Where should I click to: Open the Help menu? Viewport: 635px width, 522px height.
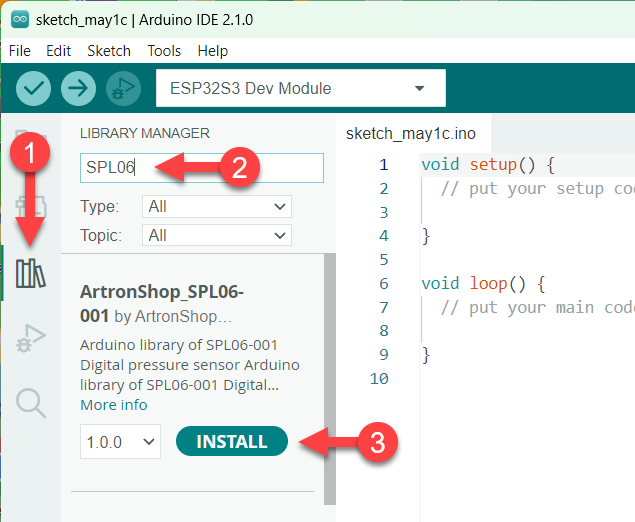[x=213, y=51]
